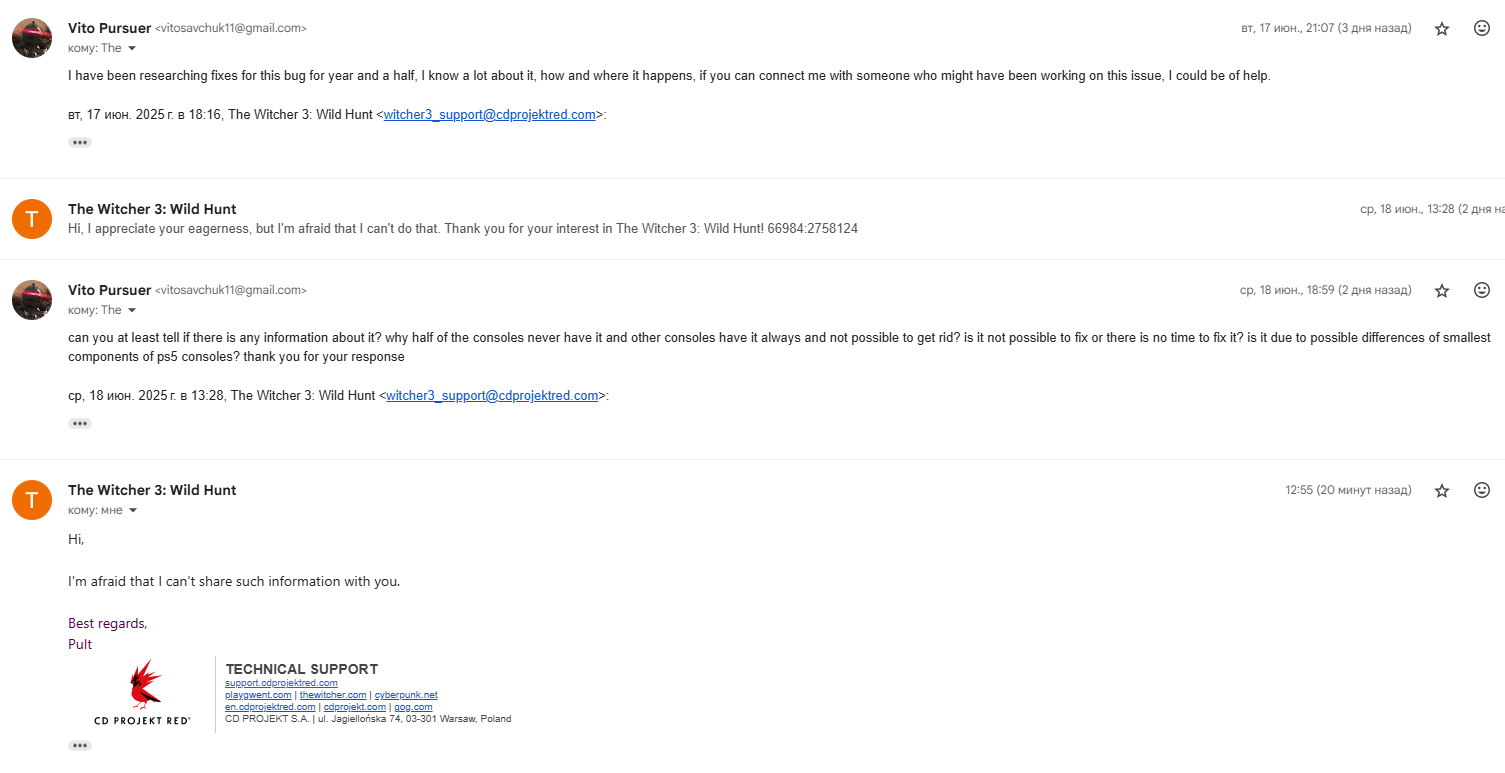Click the CD Projekt Red logo in signature

pos(143,692)
